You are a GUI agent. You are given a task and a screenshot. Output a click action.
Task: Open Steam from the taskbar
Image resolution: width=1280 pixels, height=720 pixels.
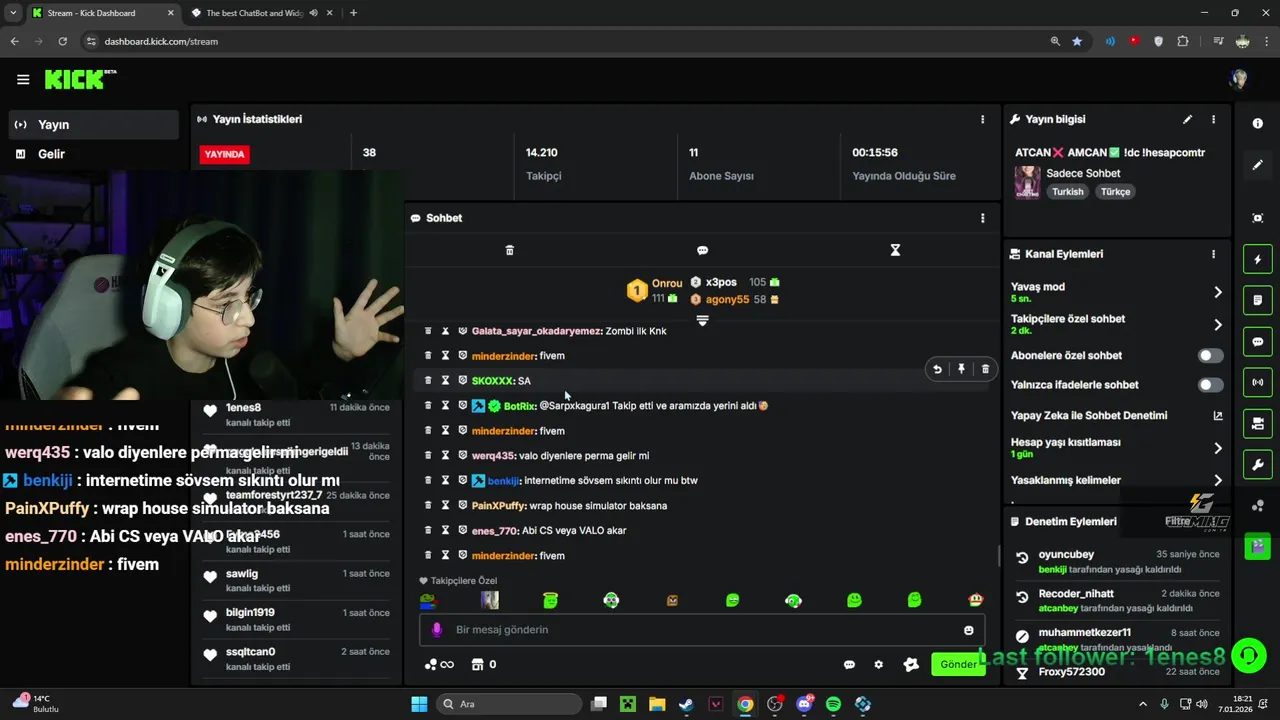[x=686, y=704]
